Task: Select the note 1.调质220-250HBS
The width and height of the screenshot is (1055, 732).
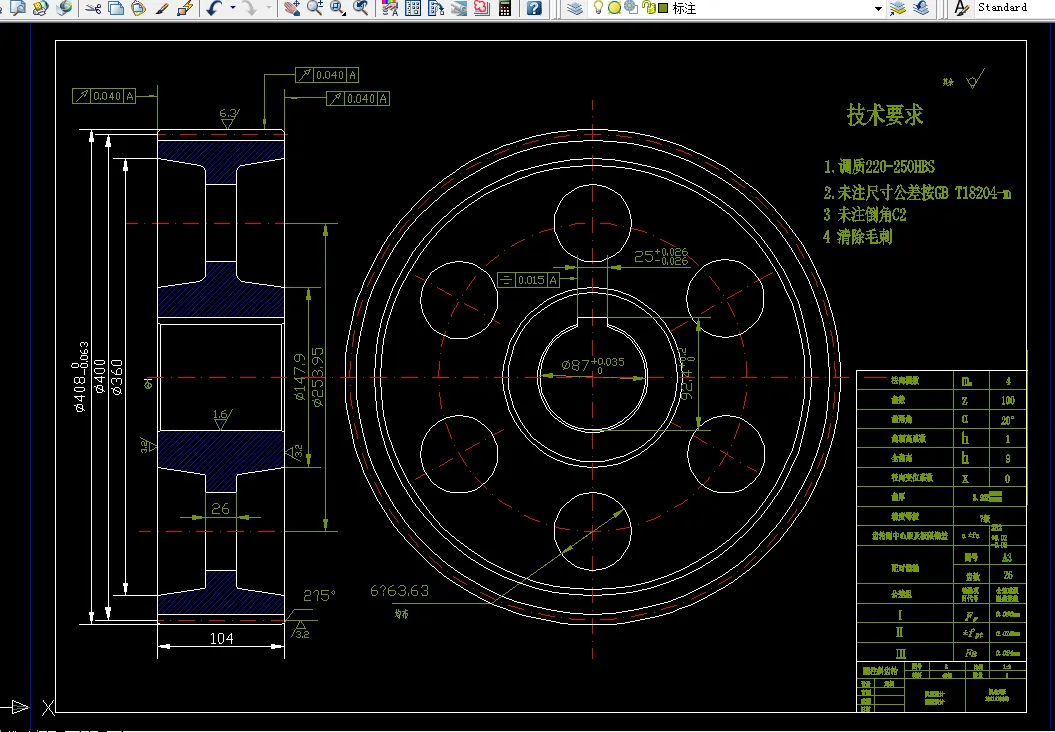Action: point(879,167)
